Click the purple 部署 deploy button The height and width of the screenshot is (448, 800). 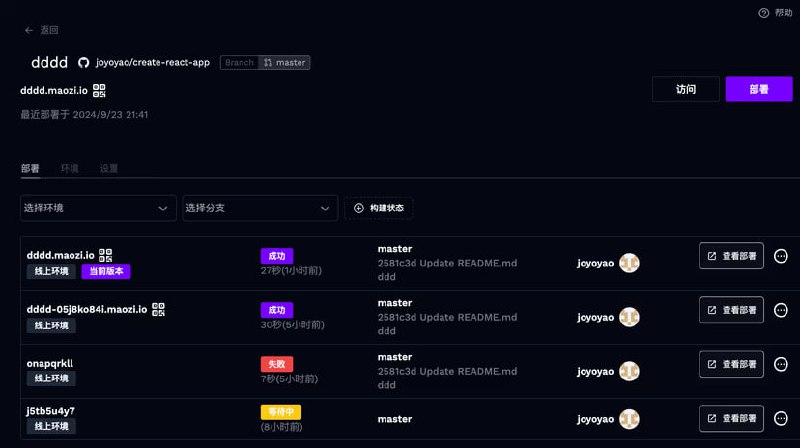[x=758, y=89]
